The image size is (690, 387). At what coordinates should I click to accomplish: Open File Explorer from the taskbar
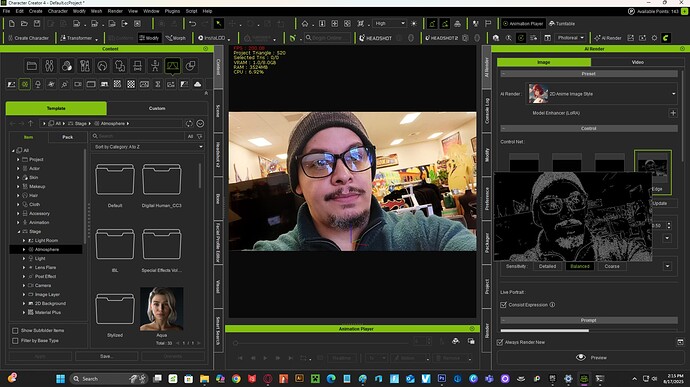coord(204,379)
